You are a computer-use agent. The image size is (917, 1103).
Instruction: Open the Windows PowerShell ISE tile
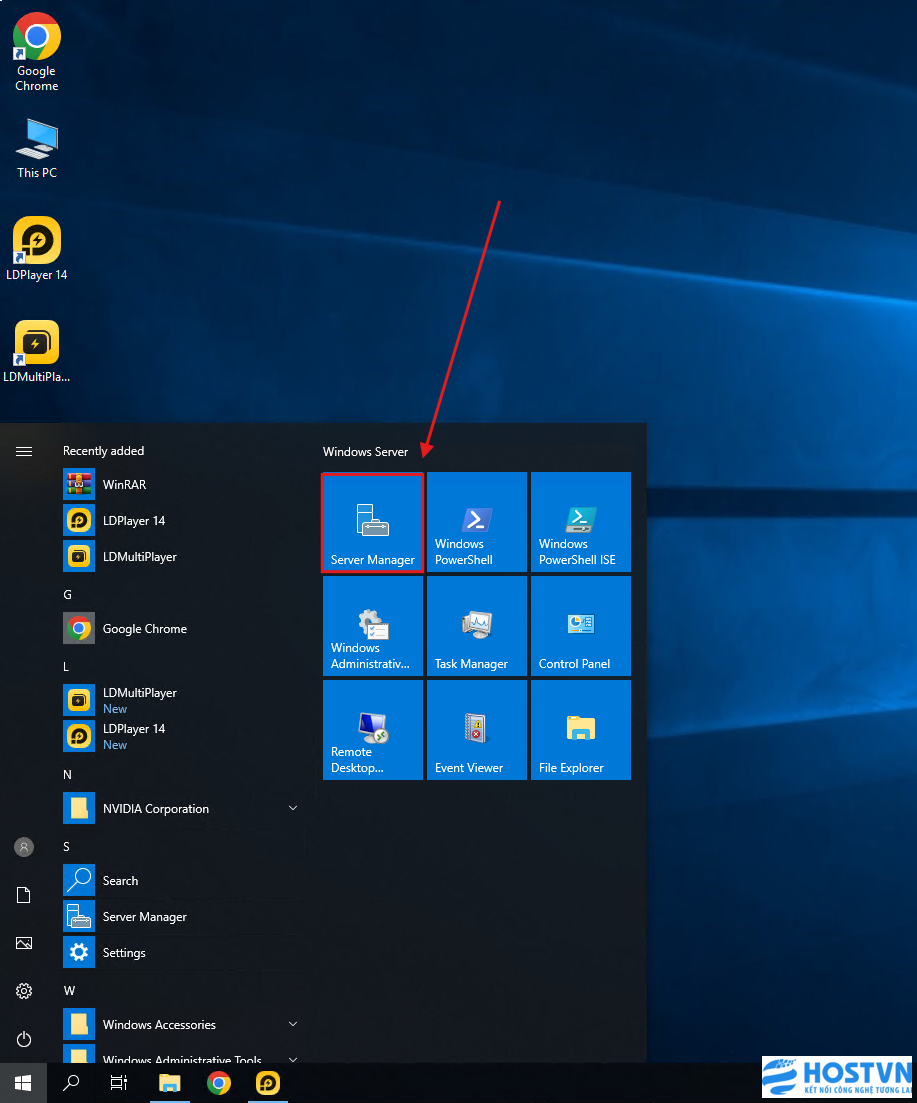(581, 522)
